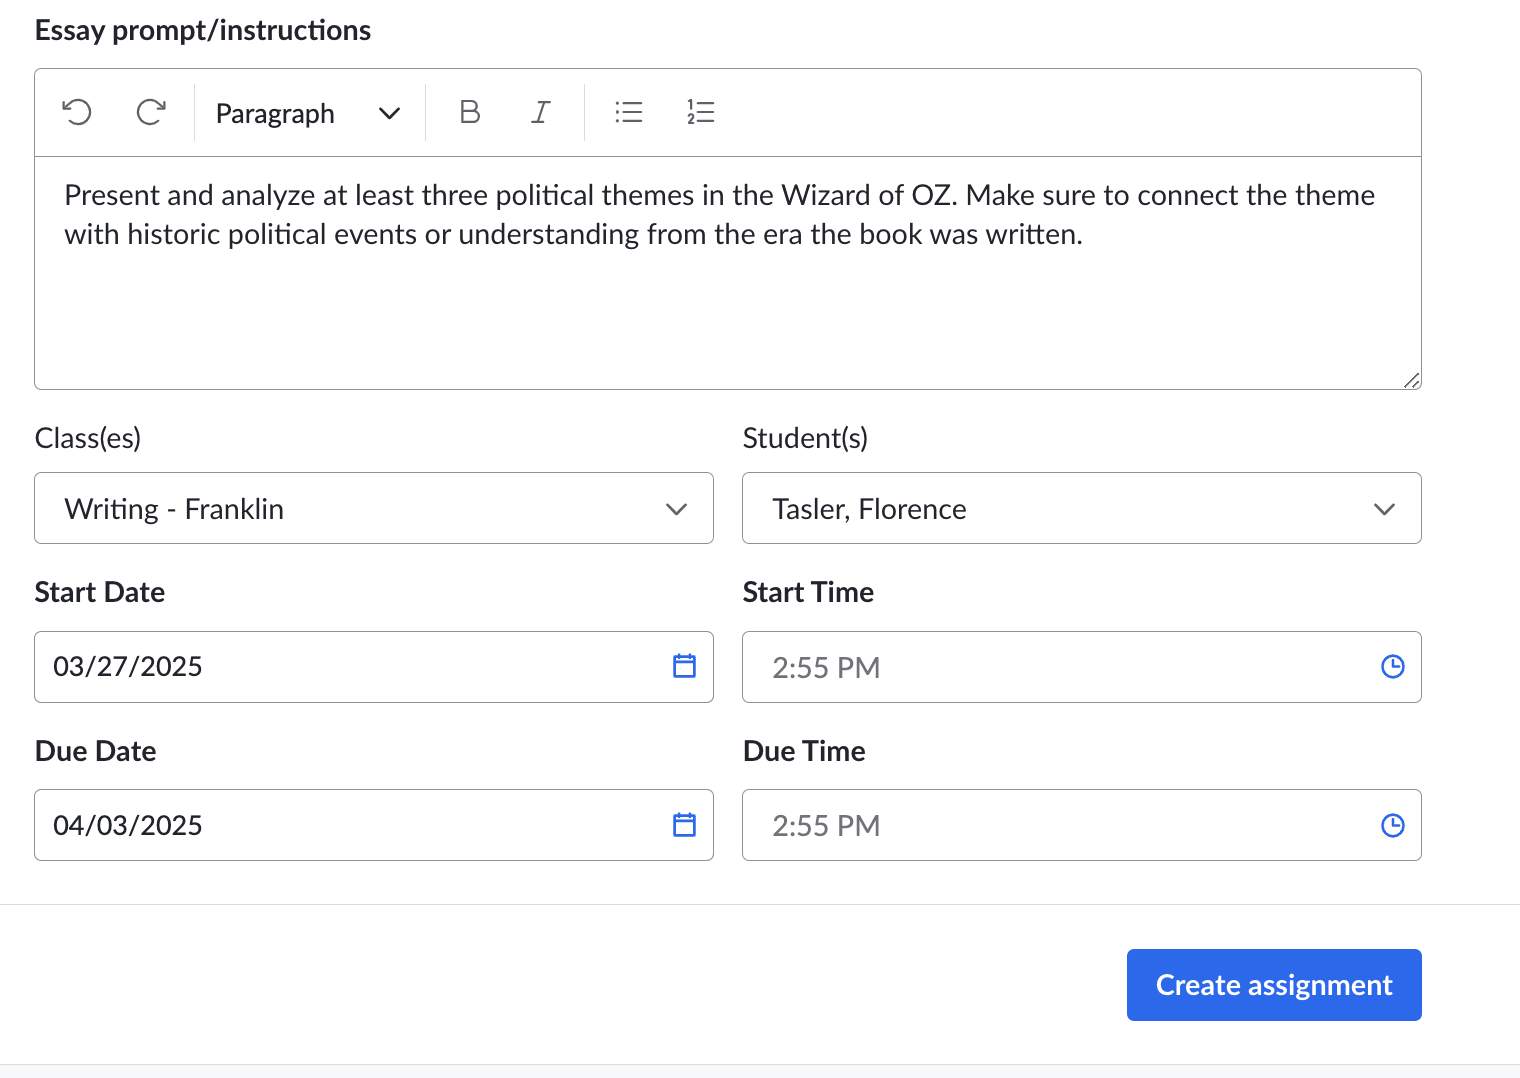Screen dimensions: 1520x1078
Task: Click the 'Class(es)' label
Action: [x=88, y=438]
